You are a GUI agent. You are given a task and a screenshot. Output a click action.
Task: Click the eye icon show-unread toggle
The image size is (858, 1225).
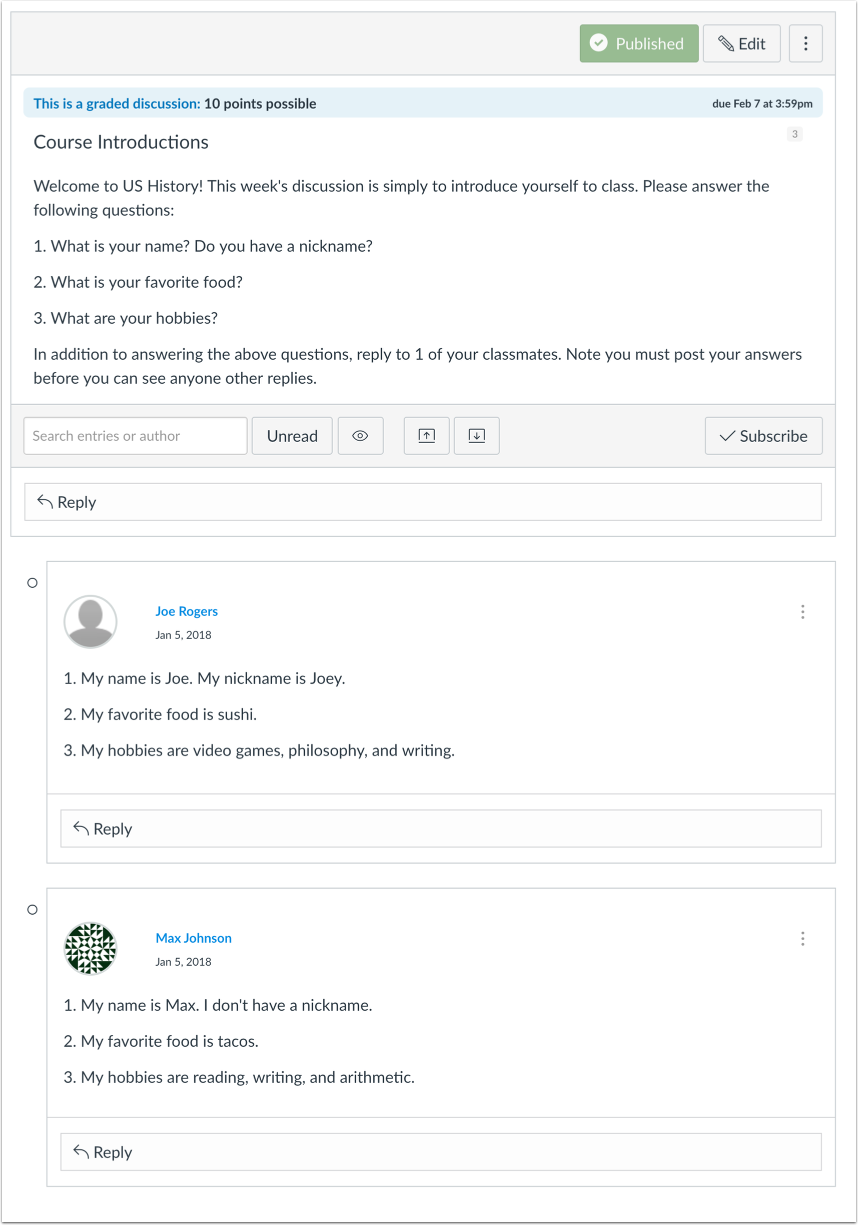(361, 436)
